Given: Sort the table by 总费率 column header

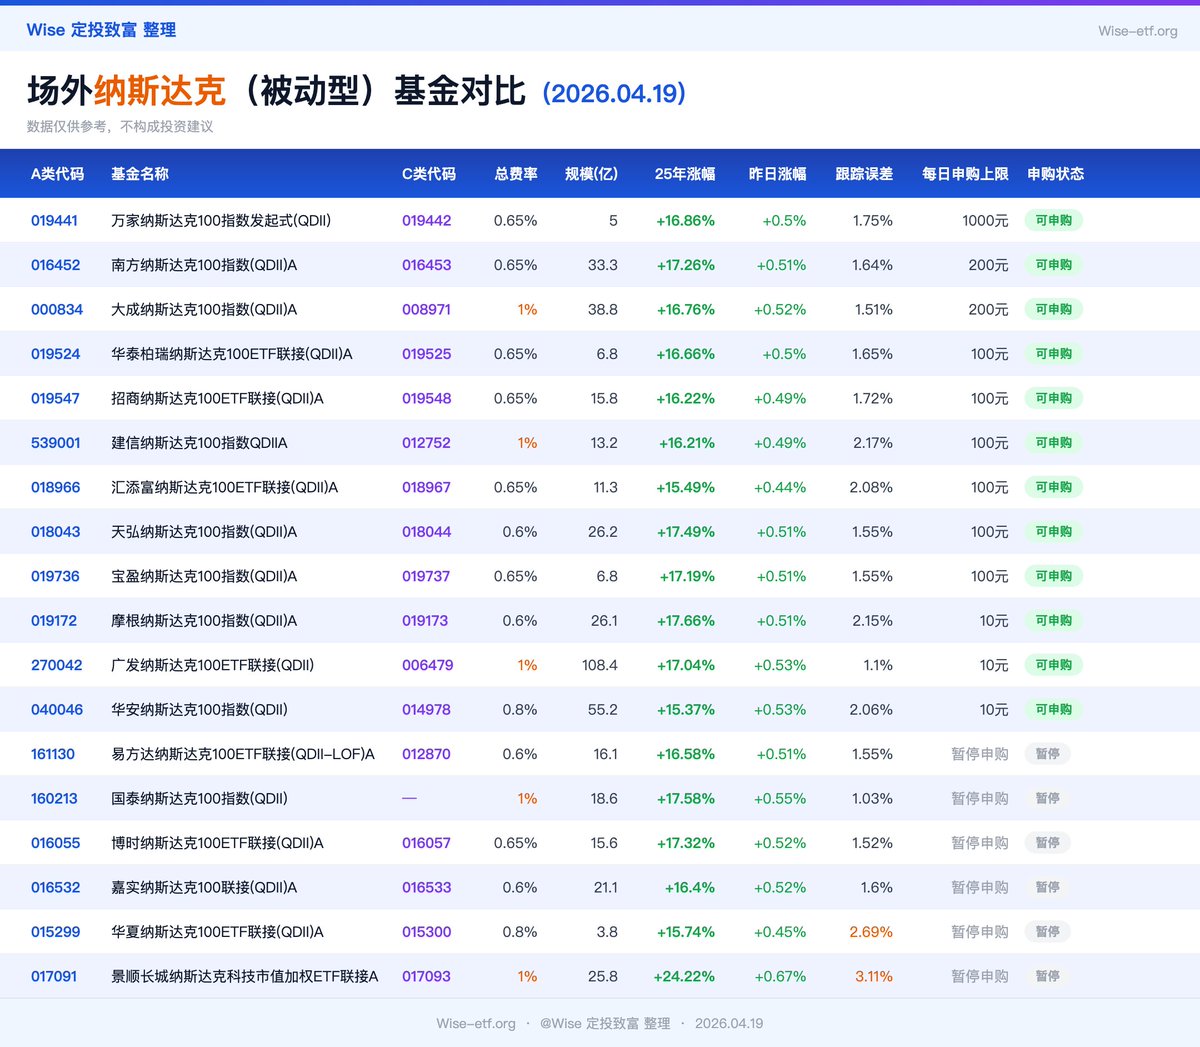Looking at the screenshot, I should click(x=517, y=174).
